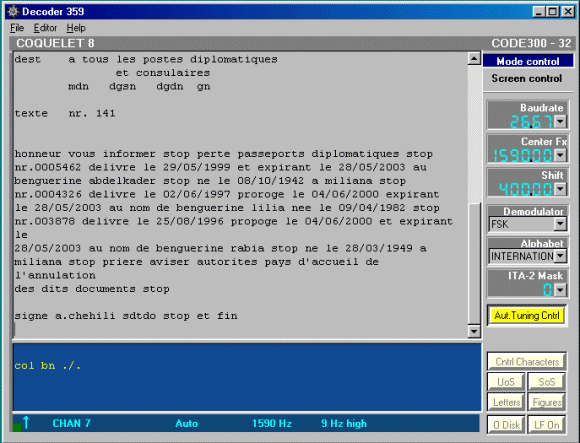Click the scroll down arrow of text pane
This screenshot has height=443, width=580.
pyautogui.click(x=474, y=331)
